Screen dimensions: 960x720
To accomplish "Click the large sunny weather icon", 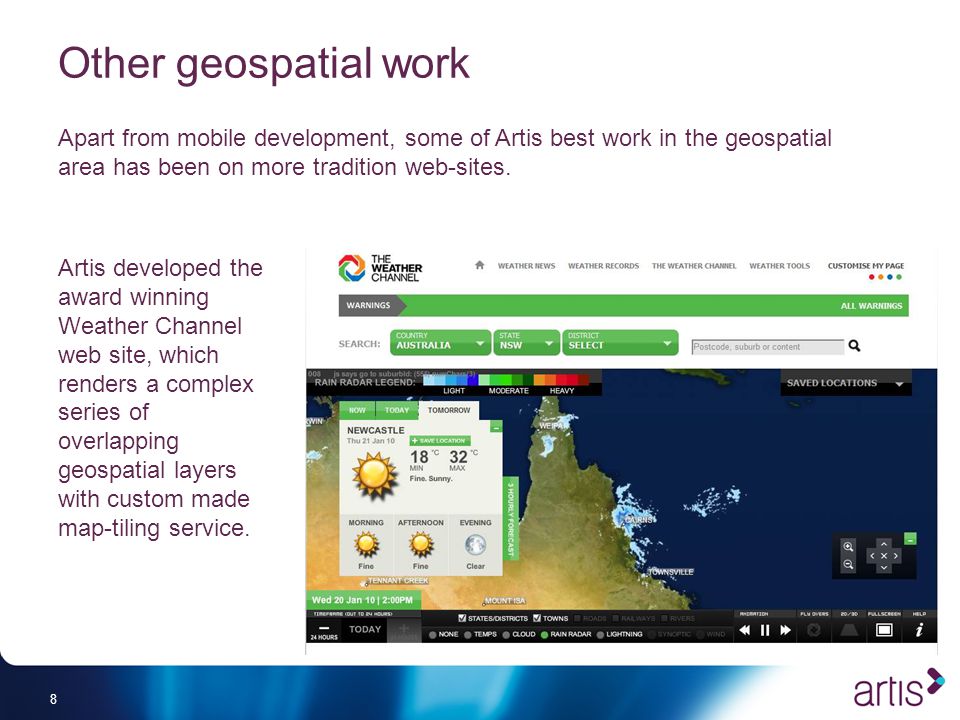I will pyautogui.click(x=374, y=475).
